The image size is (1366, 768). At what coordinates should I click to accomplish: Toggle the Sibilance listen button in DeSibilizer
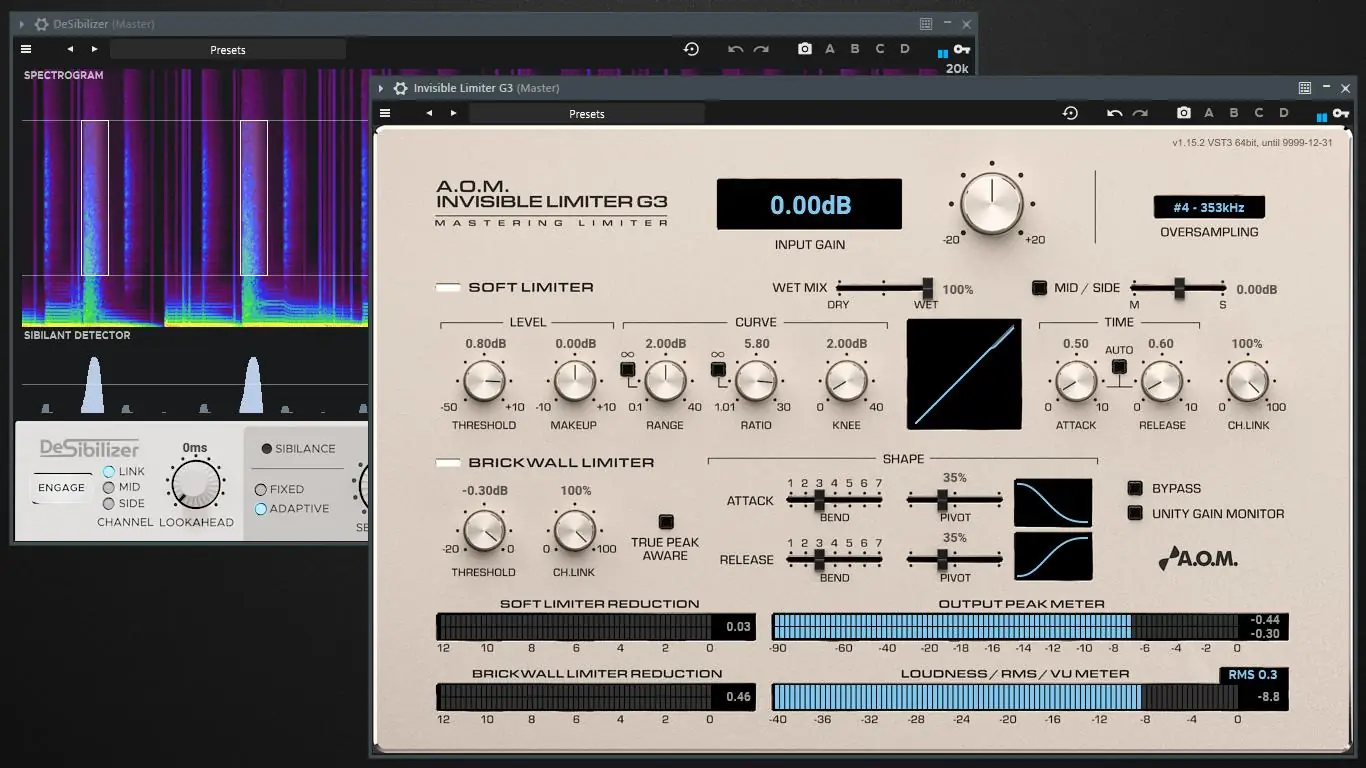click(267, 449)
